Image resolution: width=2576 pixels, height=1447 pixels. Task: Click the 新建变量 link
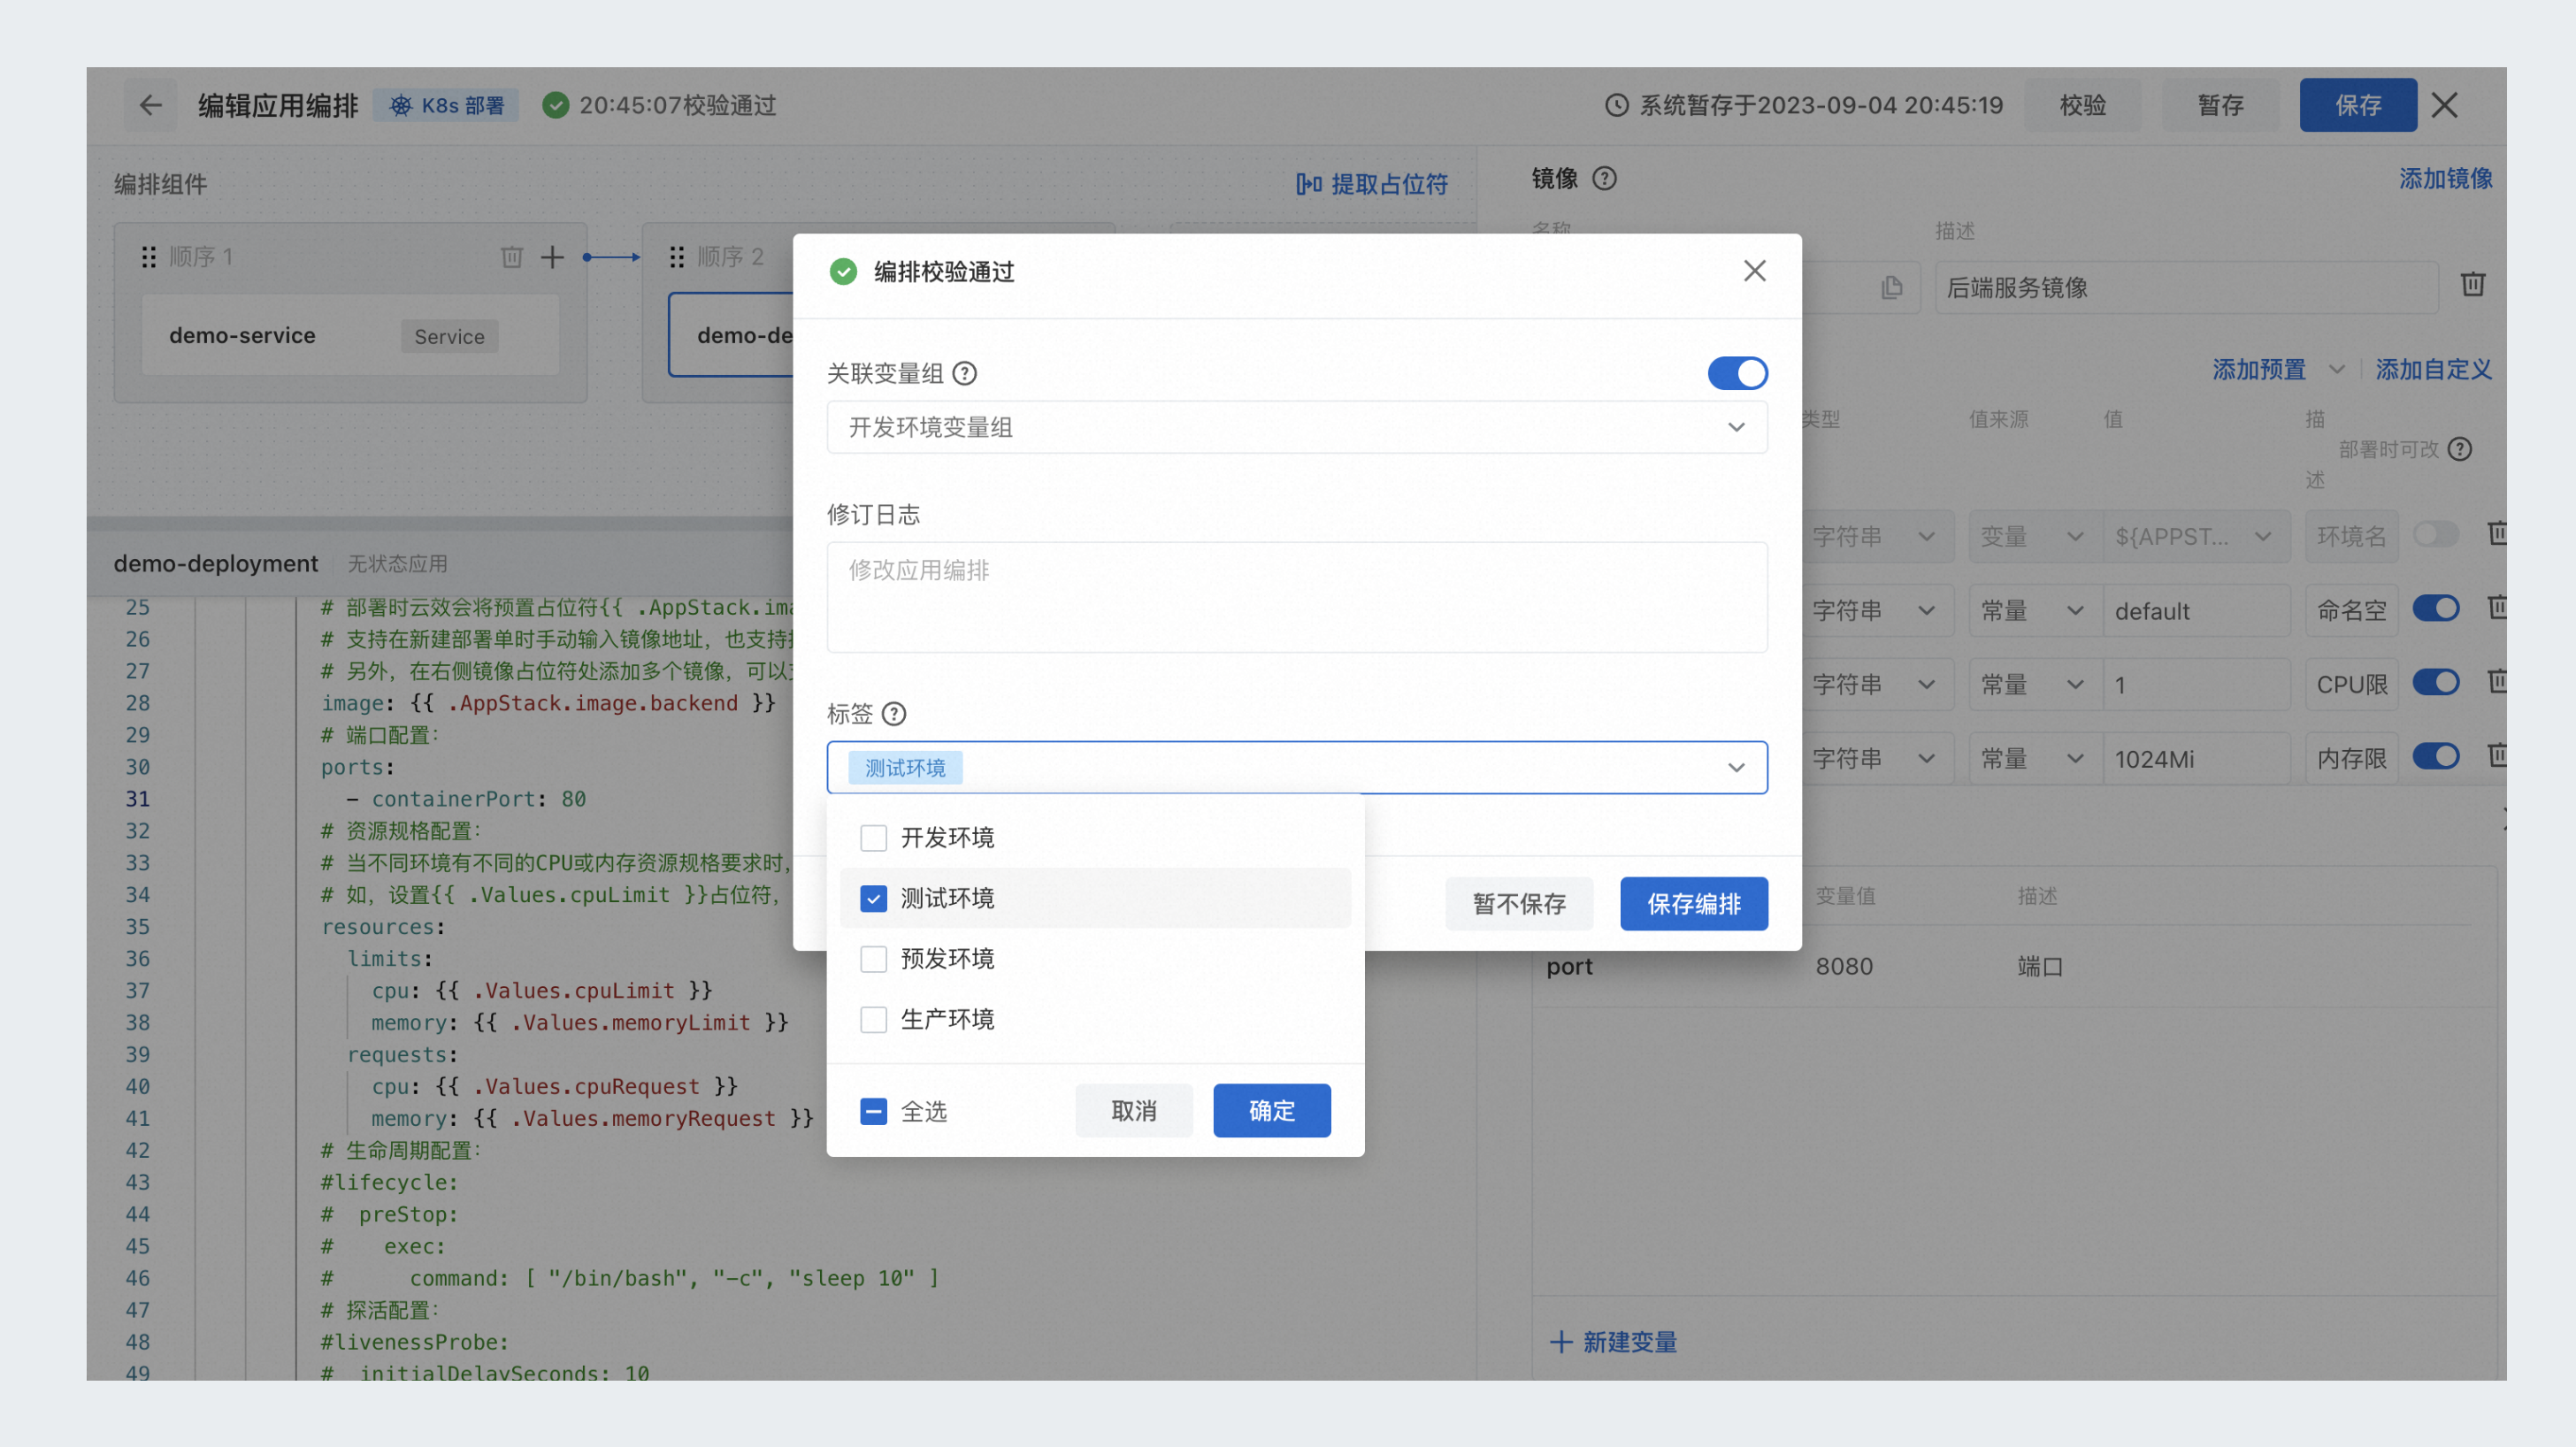pyautogui.click(x=1629, y=1342)
